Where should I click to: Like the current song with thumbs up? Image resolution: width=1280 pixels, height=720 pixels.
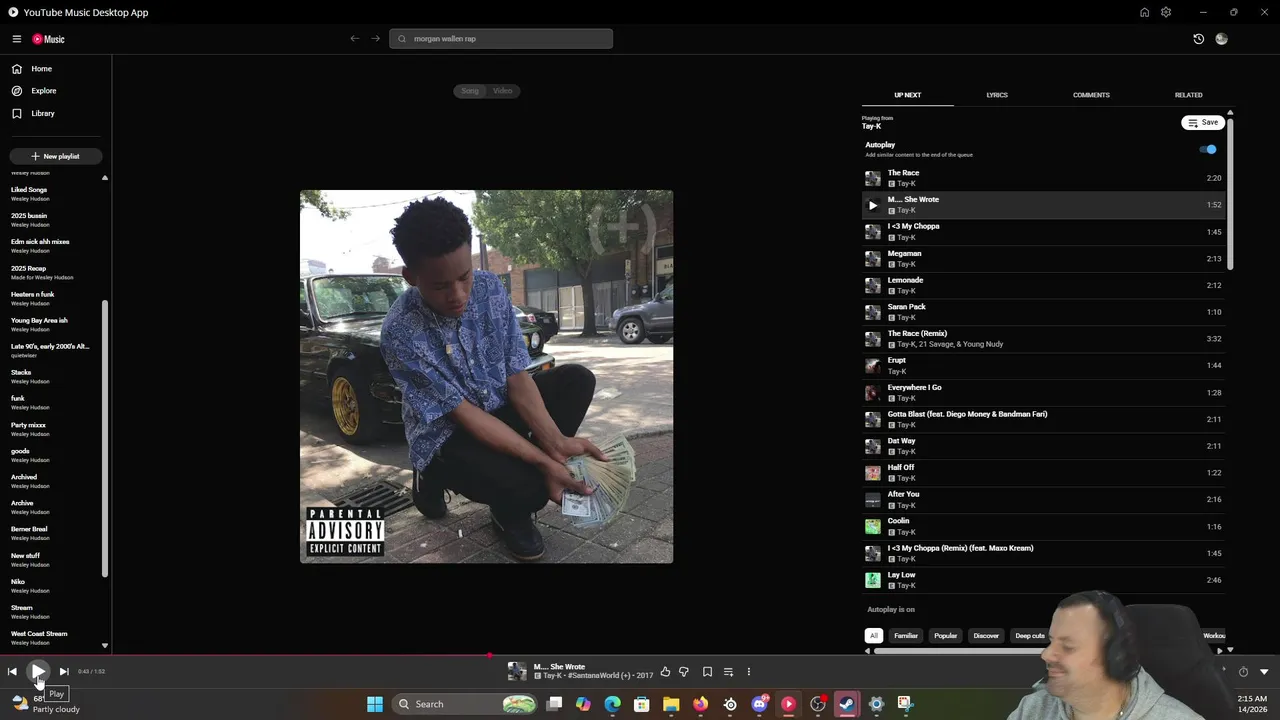[x=665, y=672]
